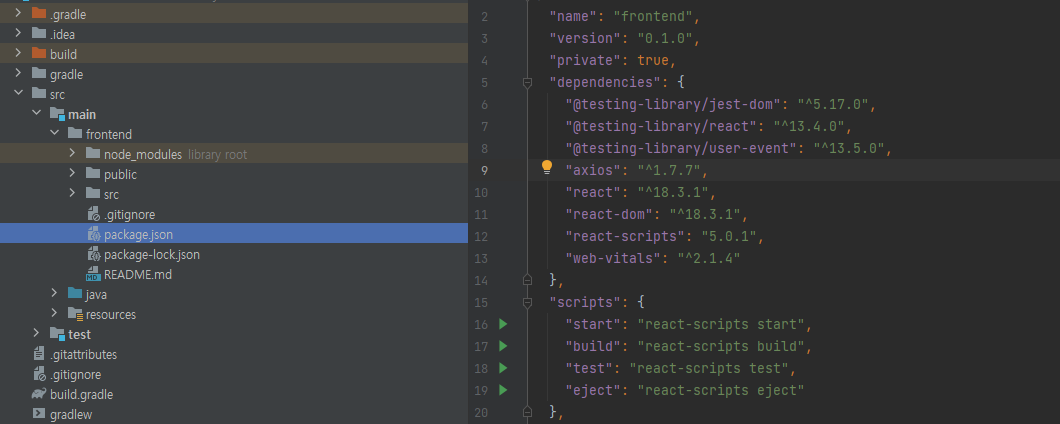Viewport: 1060px width, 424px height.
Task: Click the "@testing-library/user-event" key
Action: (x=681, y=148)
